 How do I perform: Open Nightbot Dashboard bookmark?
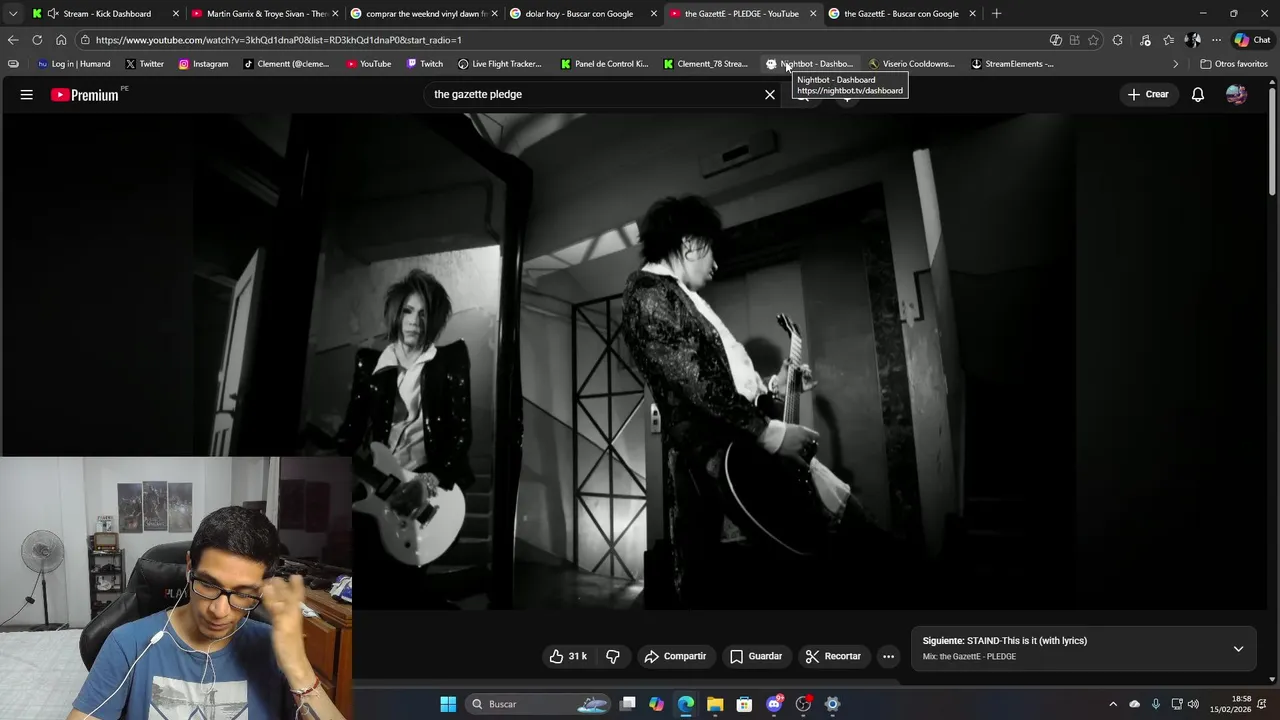pos(809,64)
